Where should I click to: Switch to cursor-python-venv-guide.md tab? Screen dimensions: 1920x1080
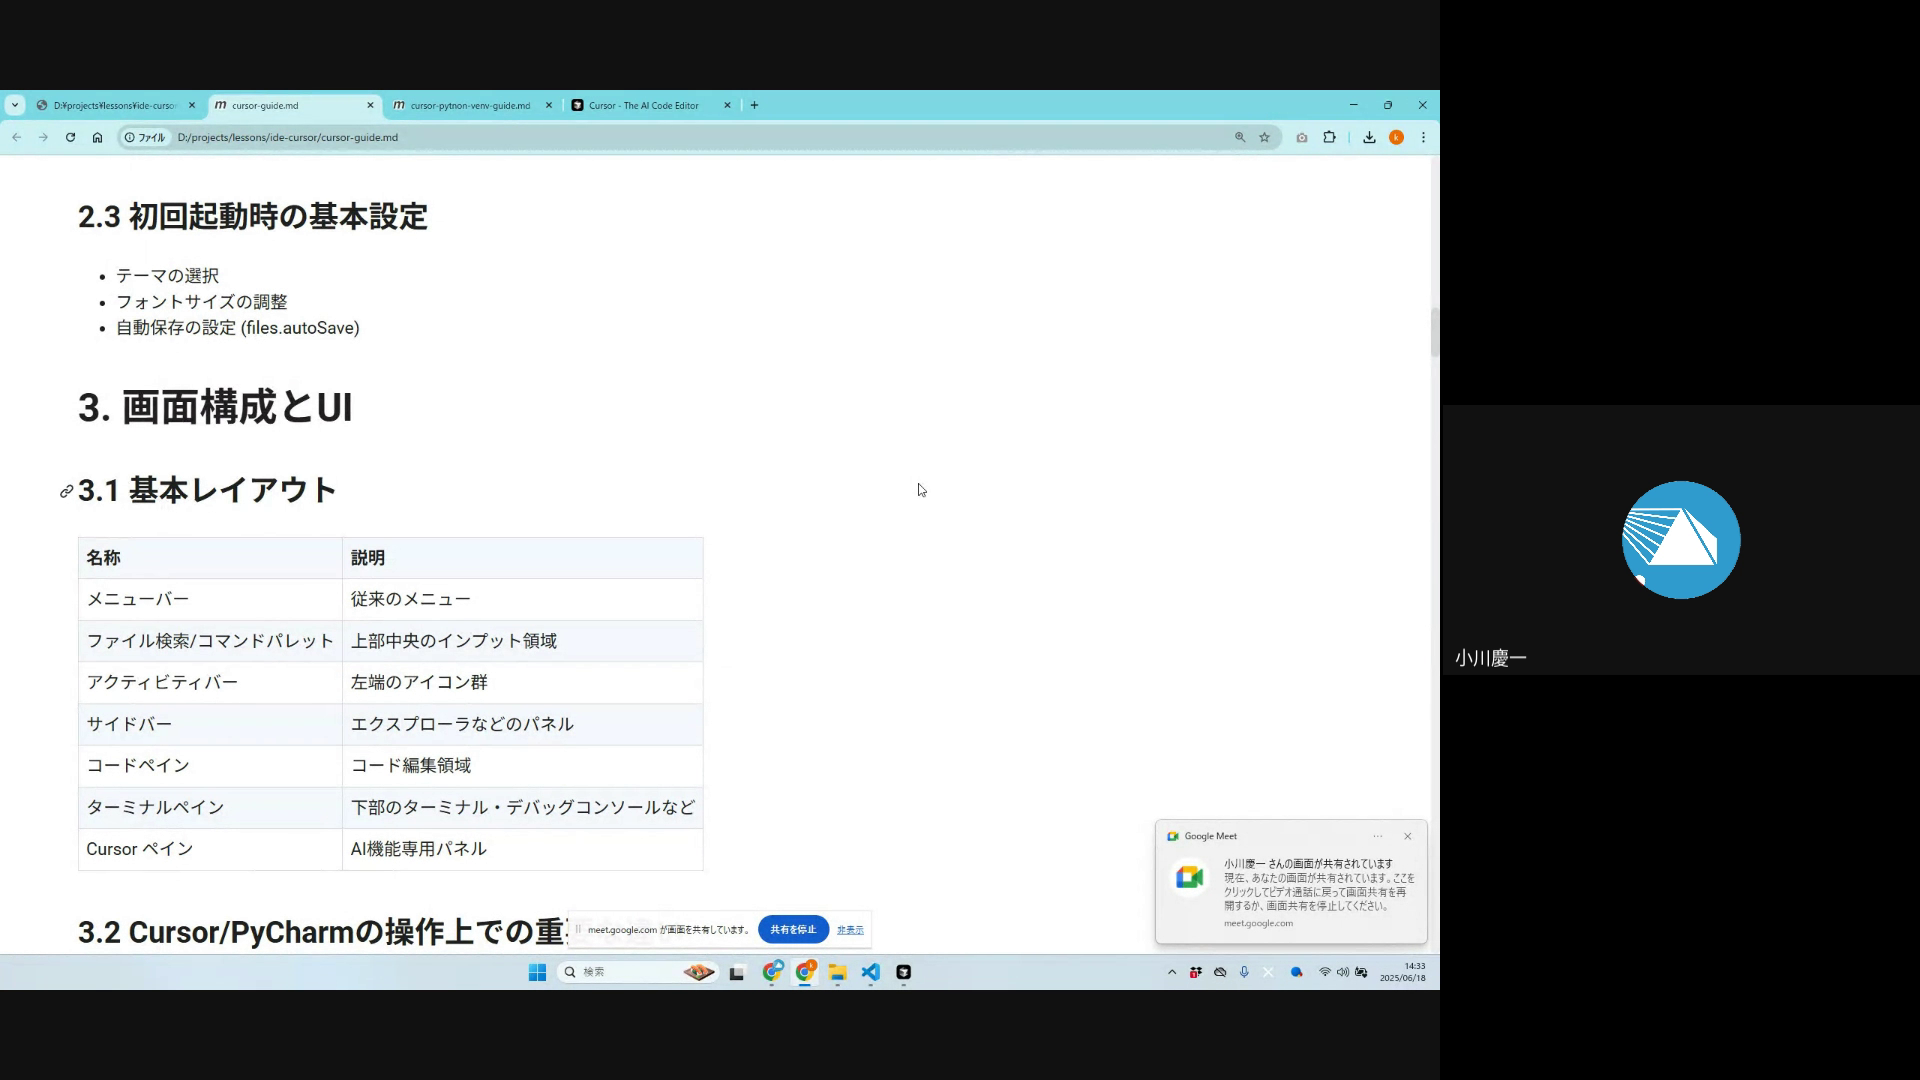(x=468, y=105)
